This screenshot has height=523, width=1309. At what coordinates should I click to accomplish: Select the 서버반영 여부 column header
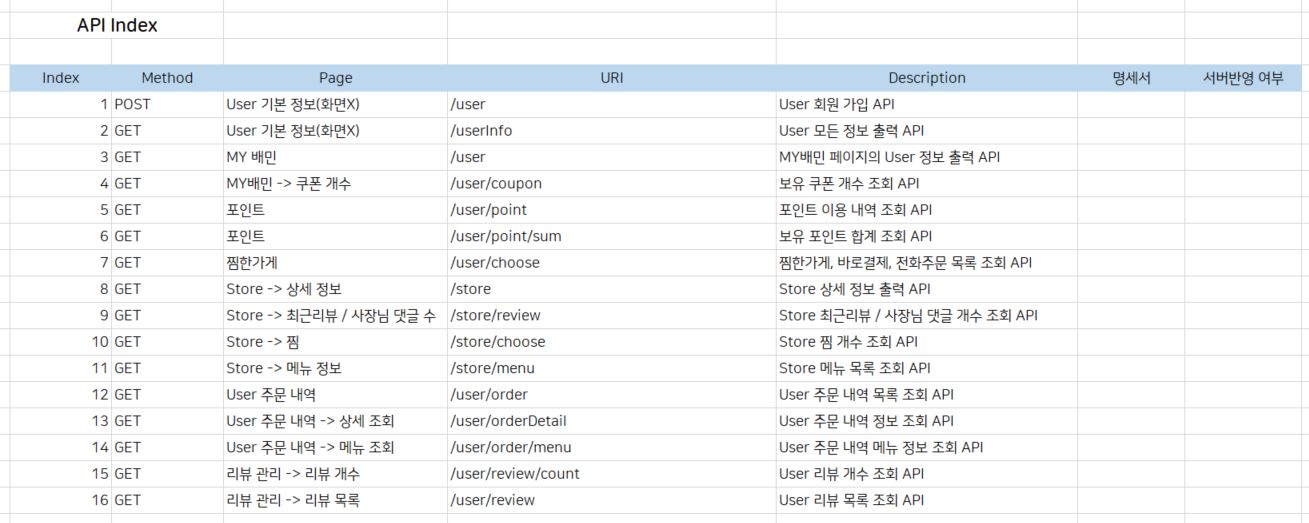[1243, 78]
